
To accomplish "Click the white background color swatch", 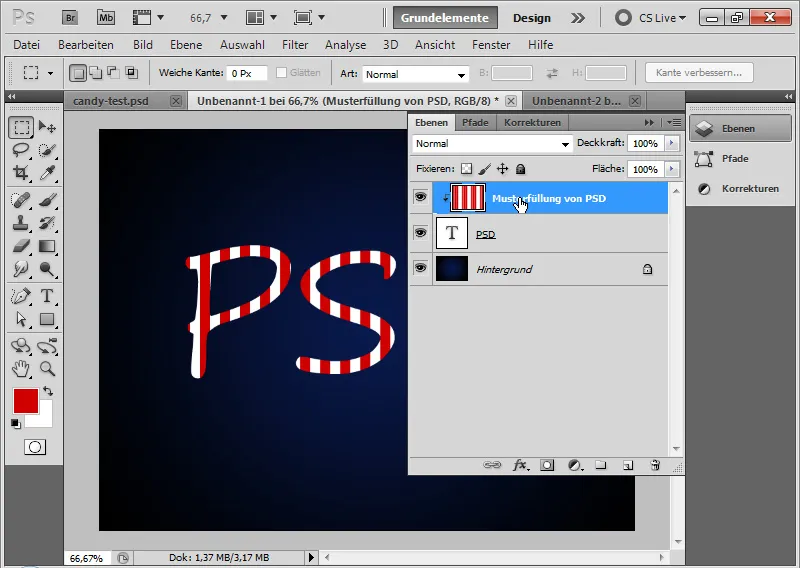I will tap(44, 418).
